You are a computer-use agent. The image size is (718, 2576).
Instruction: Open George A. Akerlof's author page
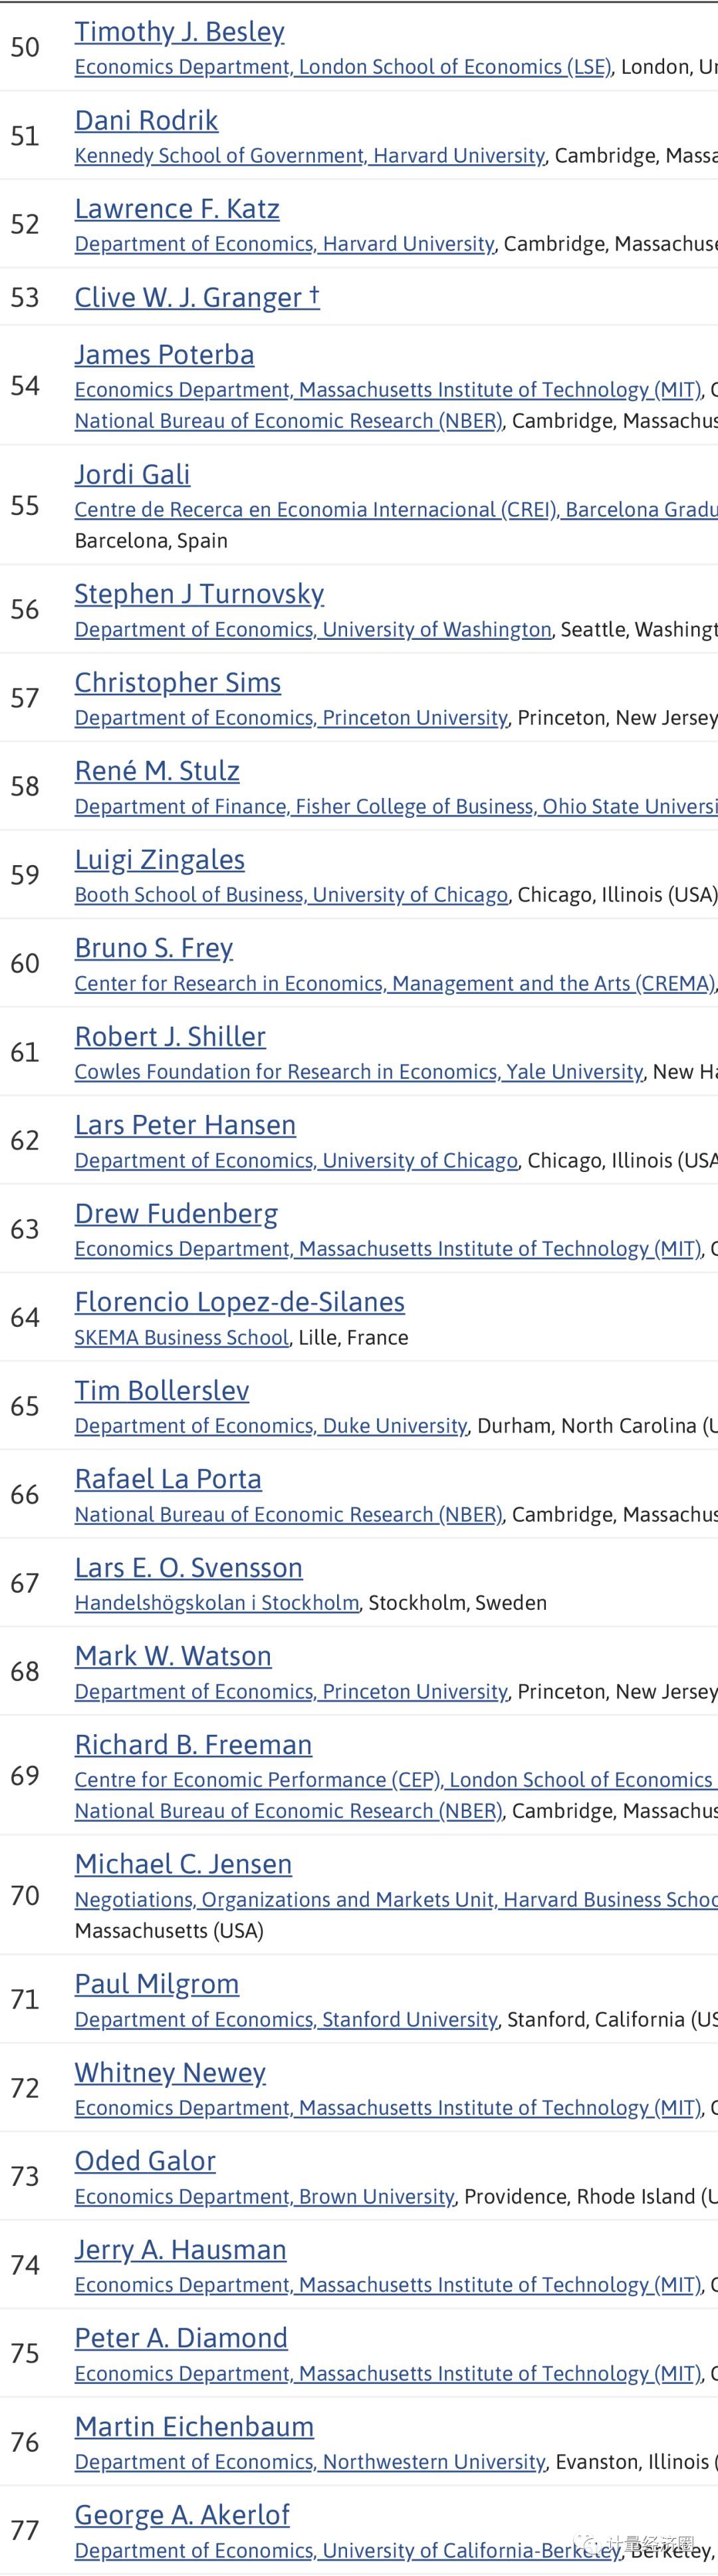pos(182,2515)
